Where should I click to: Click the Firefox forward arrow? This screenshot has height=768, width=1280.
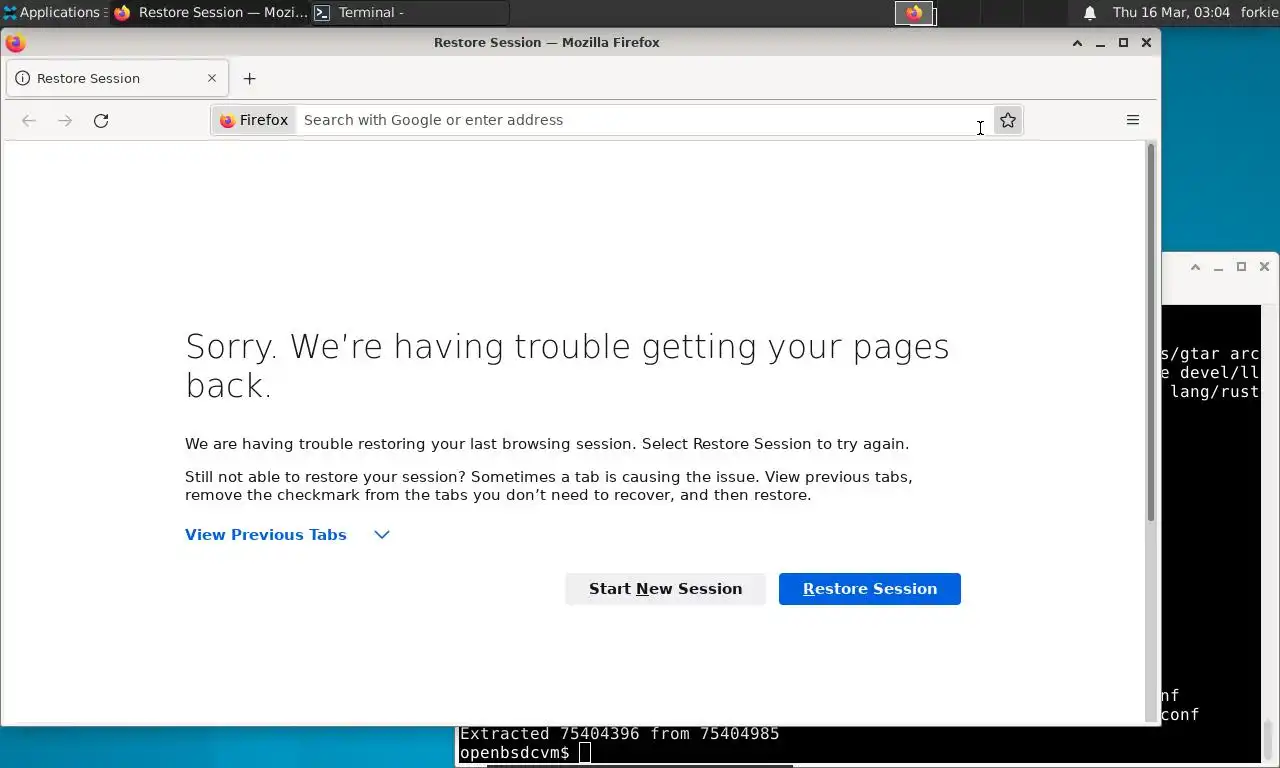click(x=65, y=120)
